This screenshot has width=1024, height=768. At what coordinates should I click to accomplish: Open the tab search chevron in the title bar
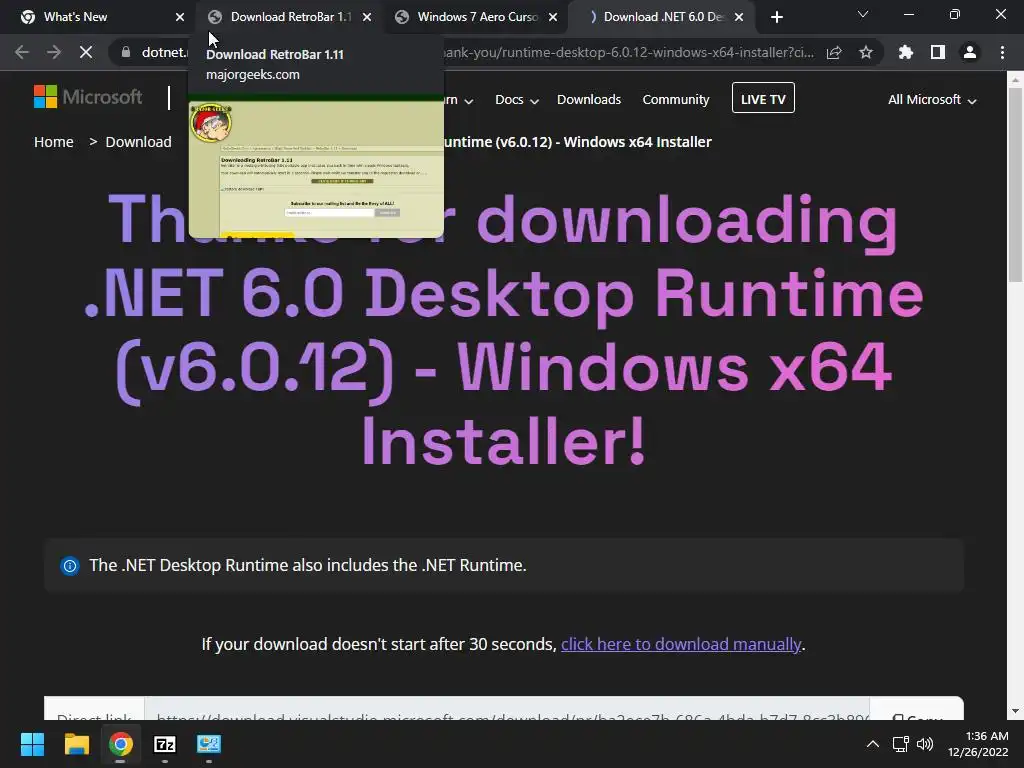pos(863,14)
